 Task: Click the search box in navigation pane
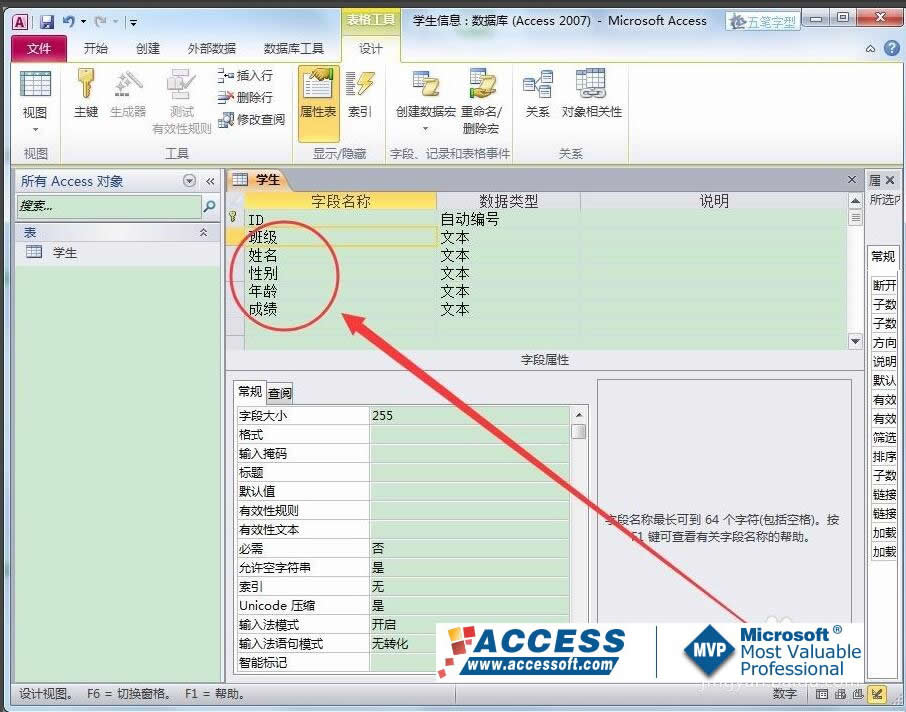coord(109,206)
